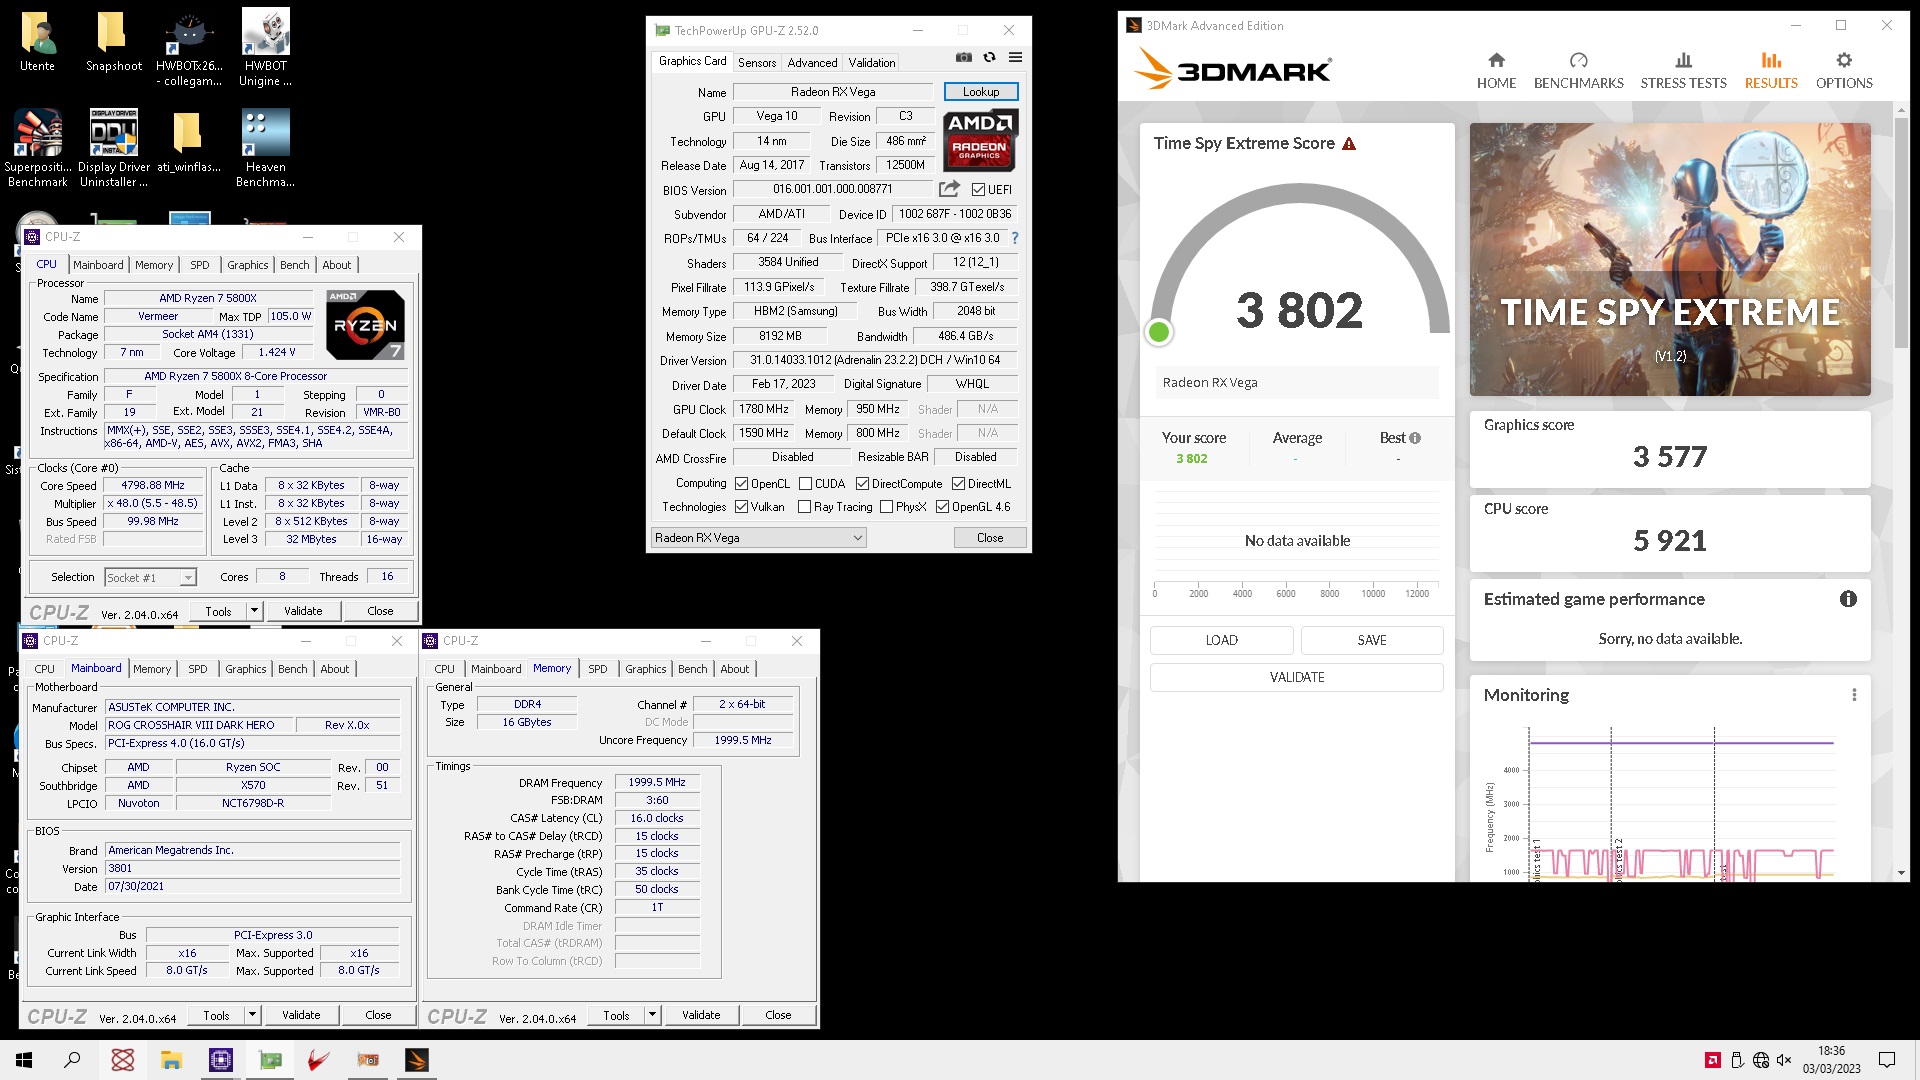Open Snapshoot desktop folder
This screenshot has width=1920, height=1080.
click(114, 43)
